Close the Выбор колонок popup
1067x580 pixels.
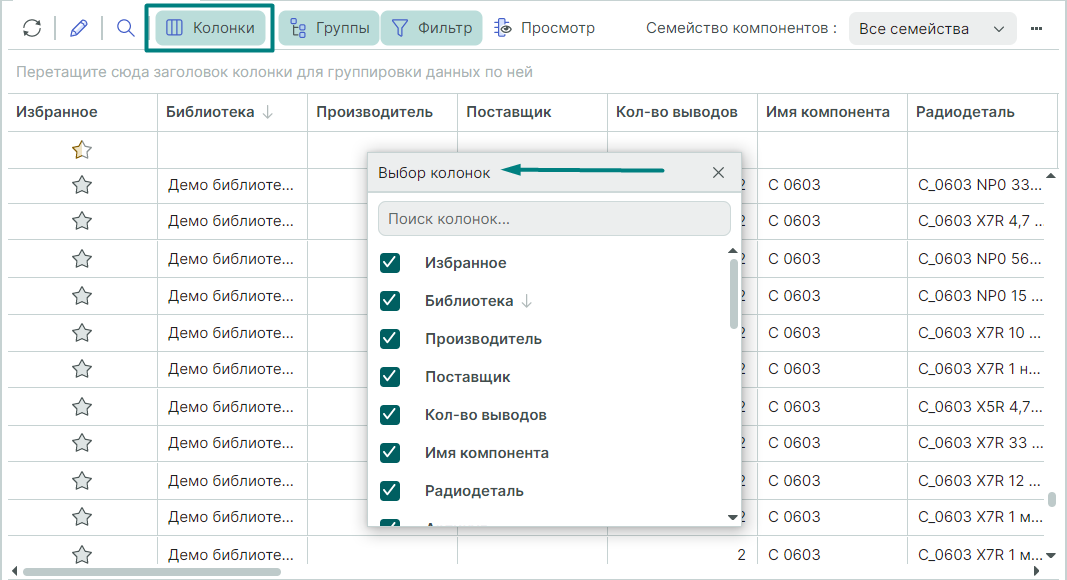[718, 172]
